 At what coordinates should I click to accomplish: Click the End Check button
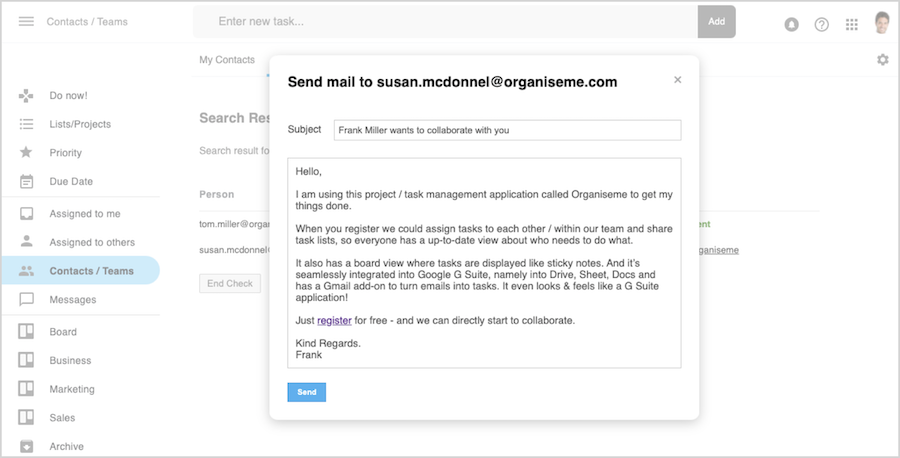point(230,284)
